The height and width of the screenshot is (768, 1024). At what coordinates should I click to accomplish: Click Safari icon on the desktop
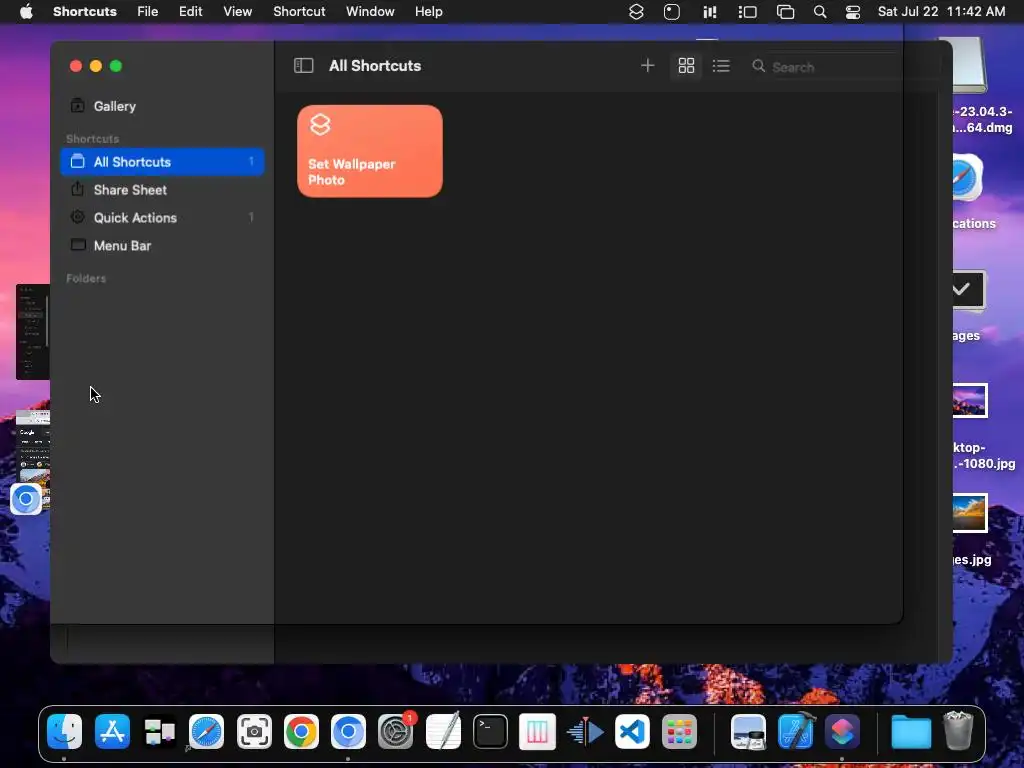[x=967, y=178]
